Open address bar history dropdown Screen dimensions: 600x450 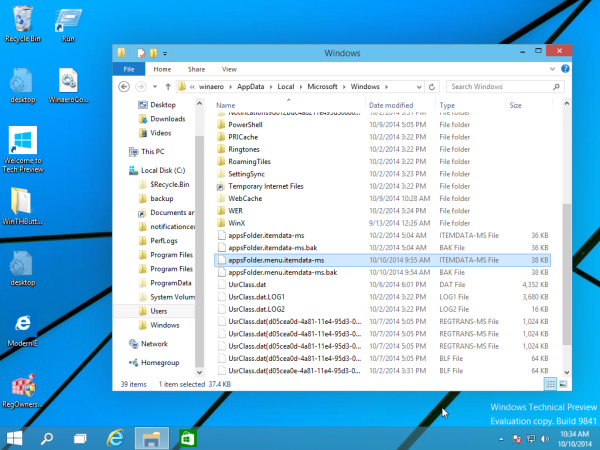click(419, 87)
